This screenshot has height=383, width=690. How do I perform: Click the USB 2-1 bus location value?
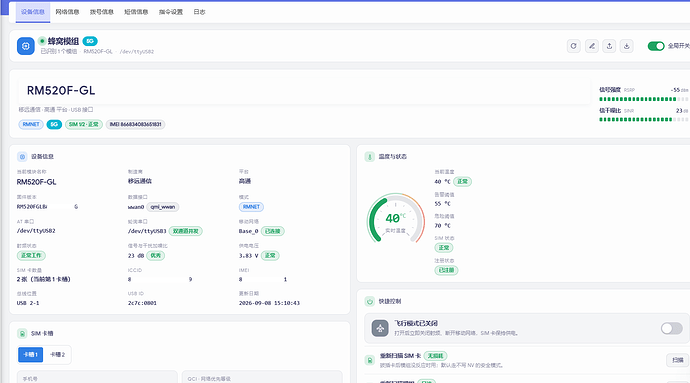pyautogui.click(x=28, y=303)
